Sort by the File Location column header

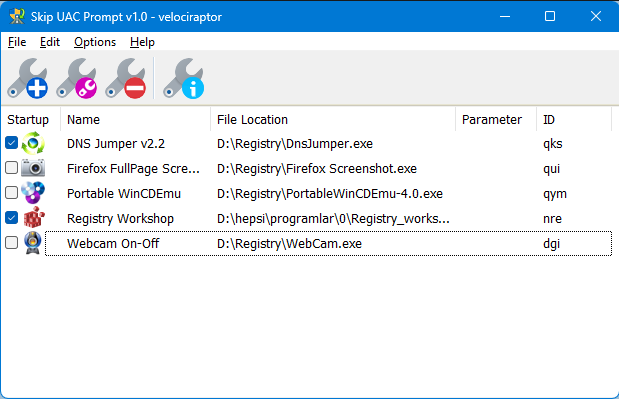tap(333, 120)
